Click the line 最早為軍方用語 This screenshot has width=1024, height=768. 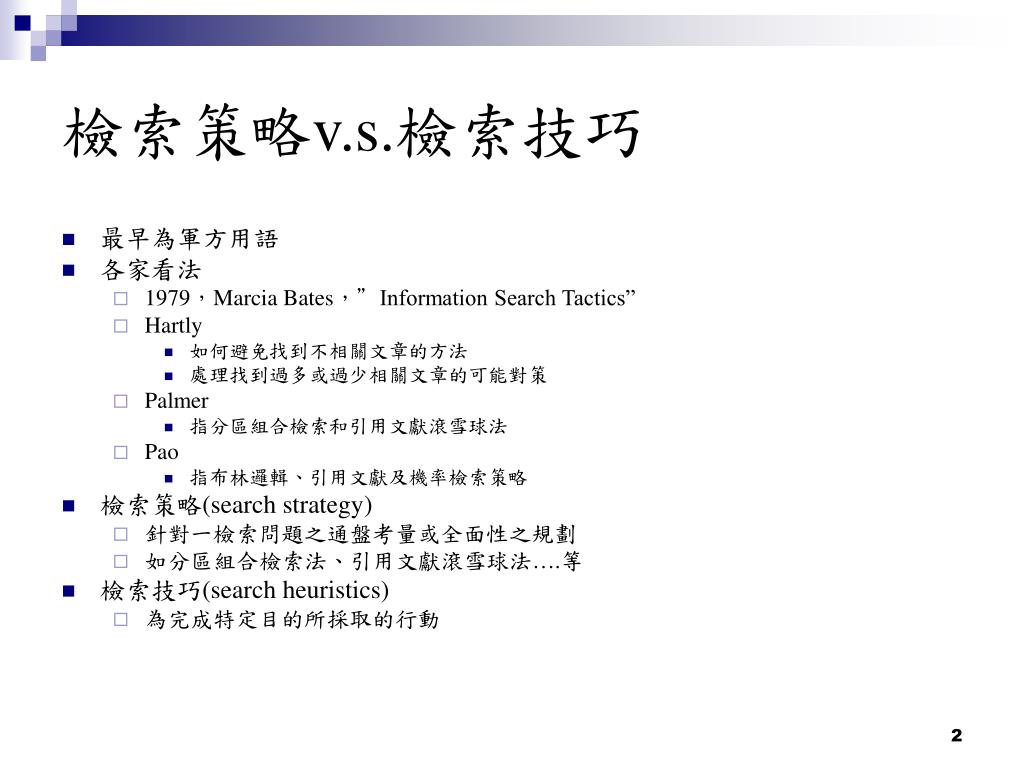tap(189, 238)
